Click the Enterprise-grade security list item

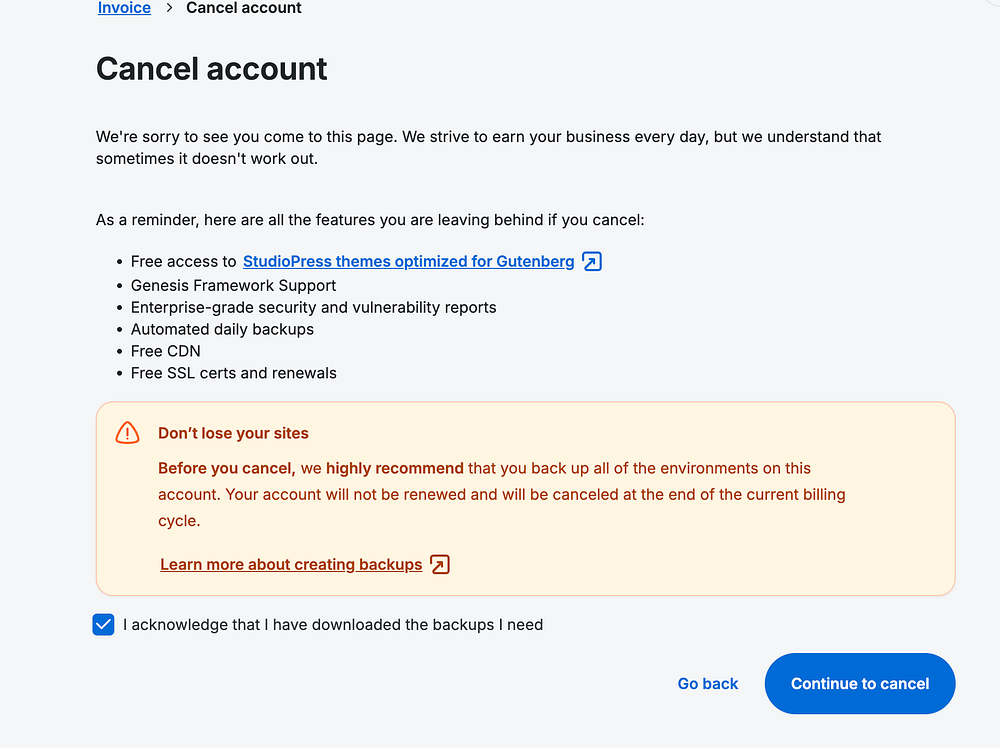tap(313, 307)
